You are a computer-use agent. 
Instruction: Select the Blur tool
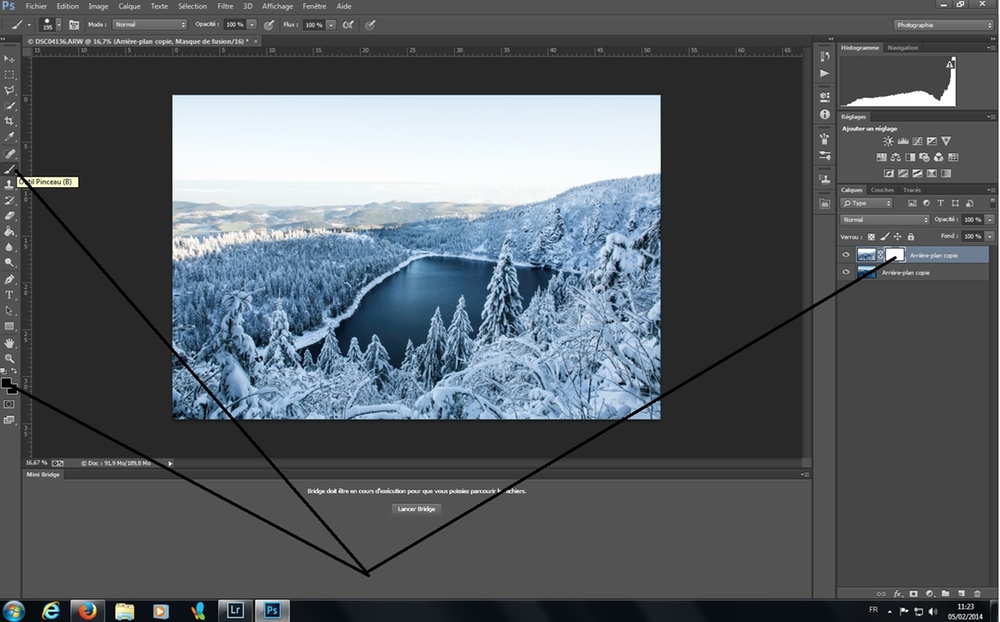tap(9, 248)
